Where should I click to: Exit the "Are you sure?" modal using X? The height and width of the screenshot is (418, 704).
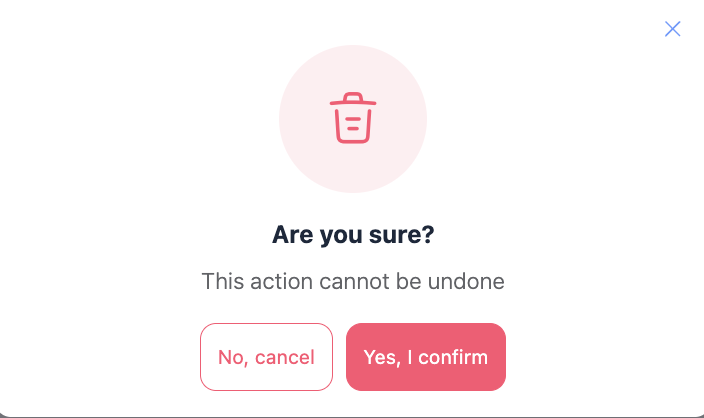(673, 29)
